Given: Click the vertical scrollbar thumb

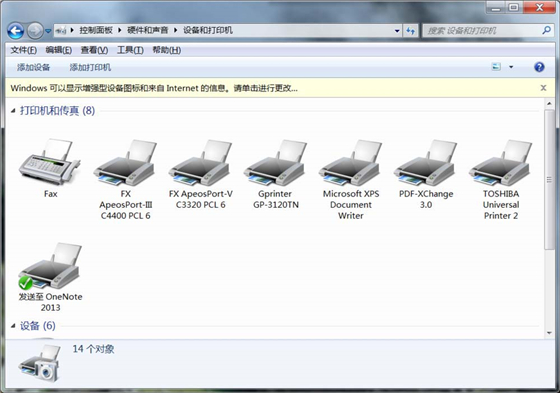Looking at the screenshot, I should coord(549,180).
